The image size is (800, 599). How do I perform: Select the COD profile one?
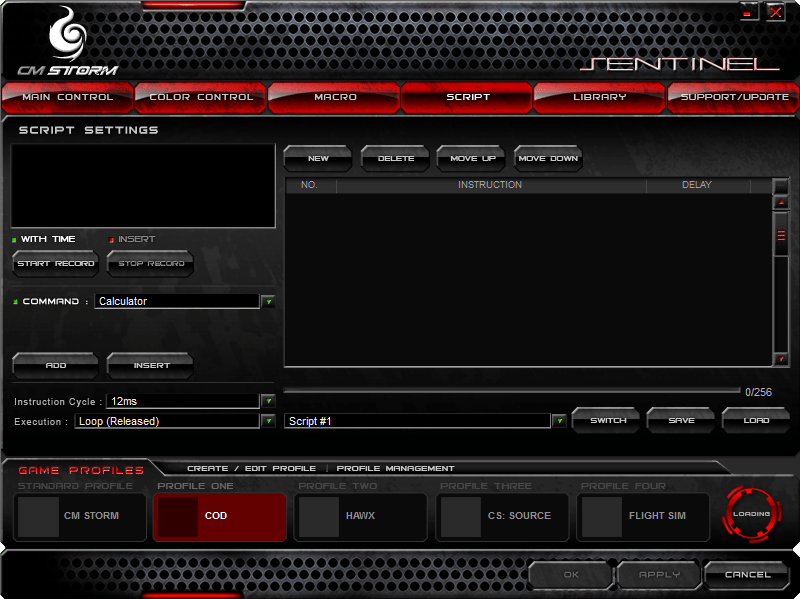coord(220,516)
